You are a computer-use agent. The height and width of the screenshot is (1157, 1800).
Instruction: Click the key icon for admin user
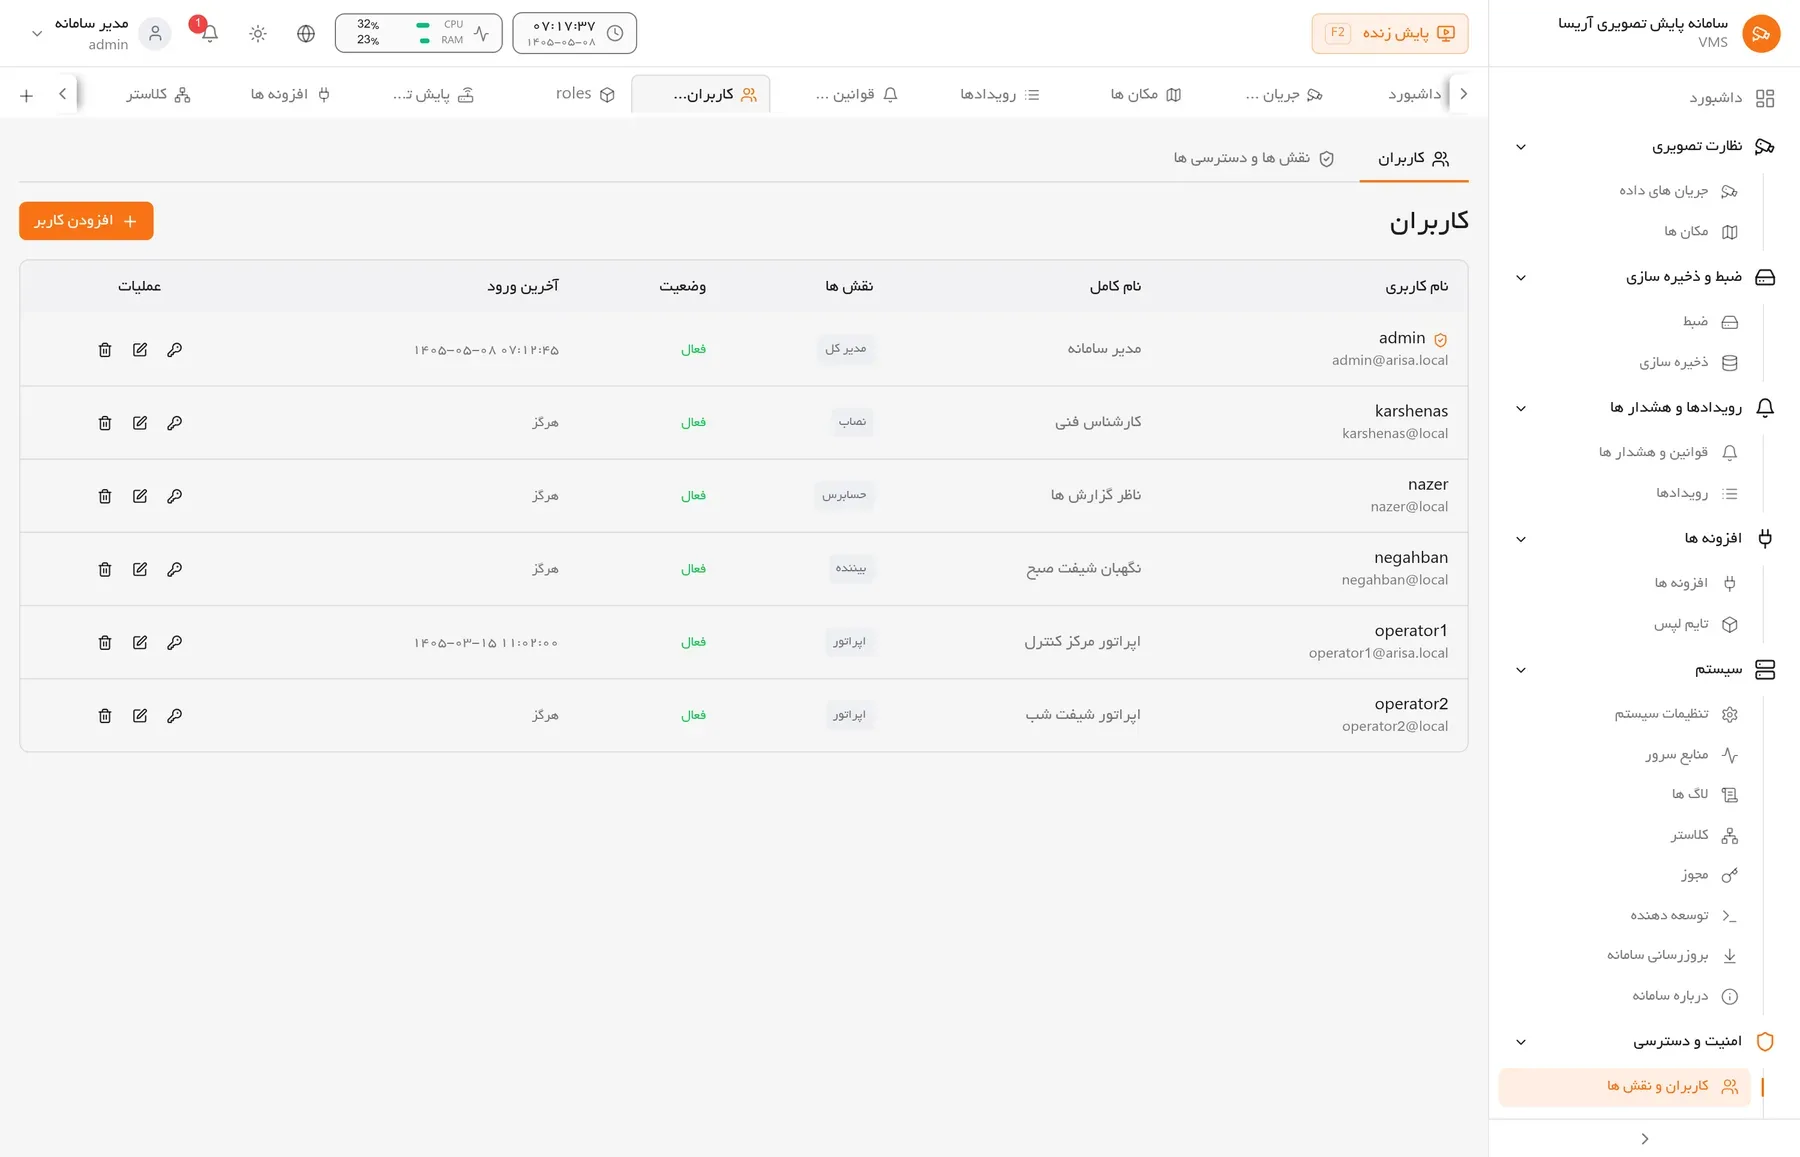175,350
